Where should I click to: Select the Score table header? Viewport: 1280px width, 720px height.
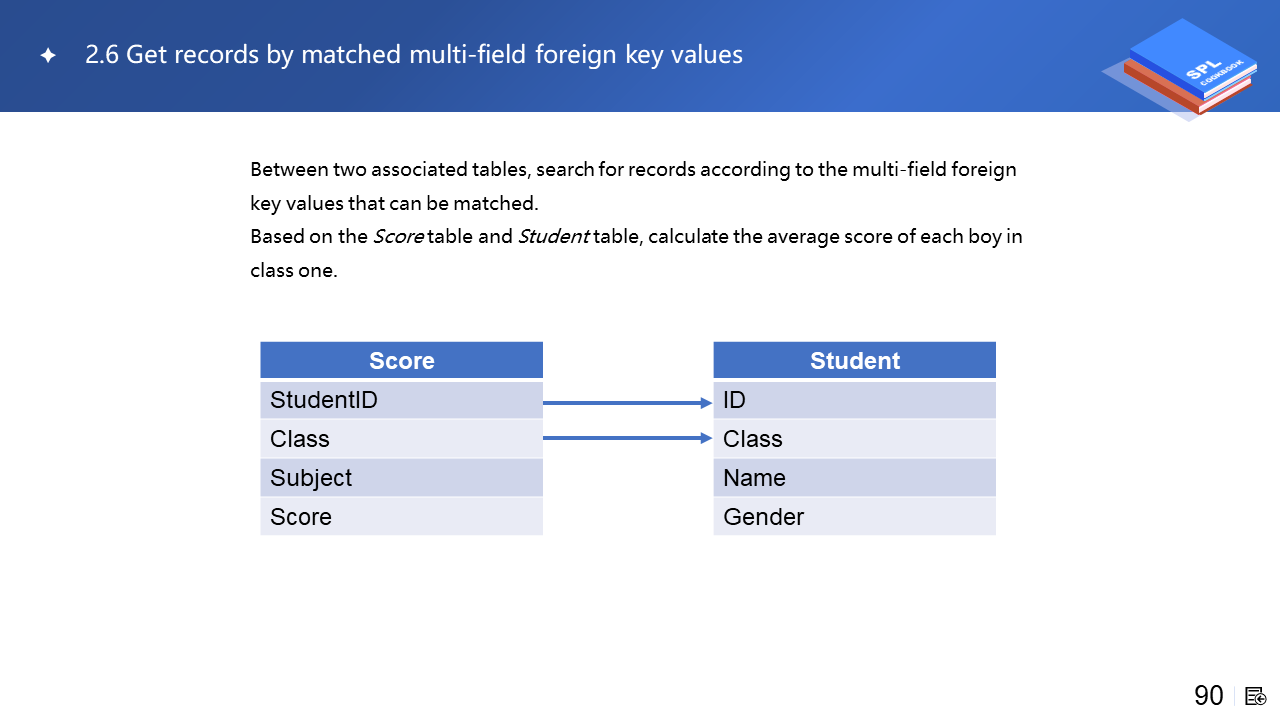click(401, 361)
